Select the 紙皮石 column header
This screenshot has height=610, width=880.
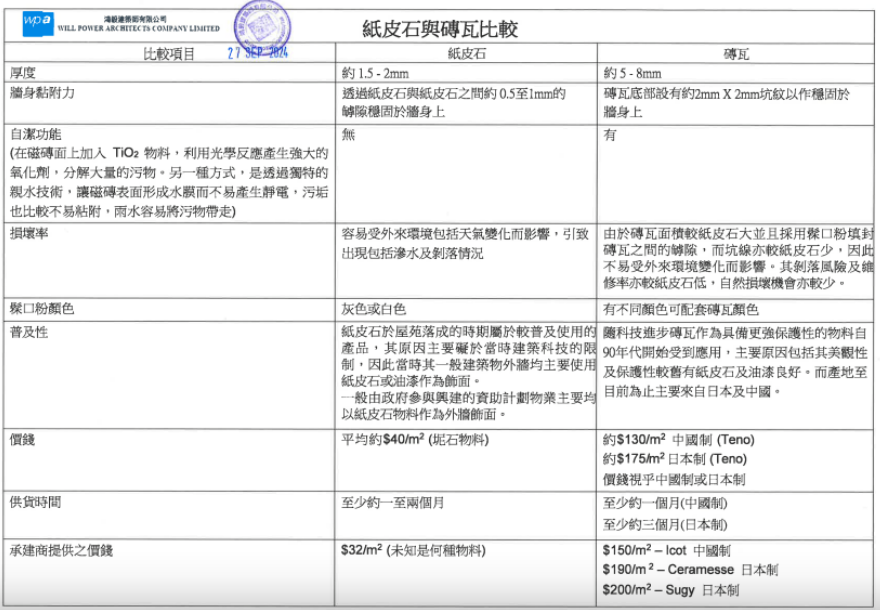(x=466, y=54)
